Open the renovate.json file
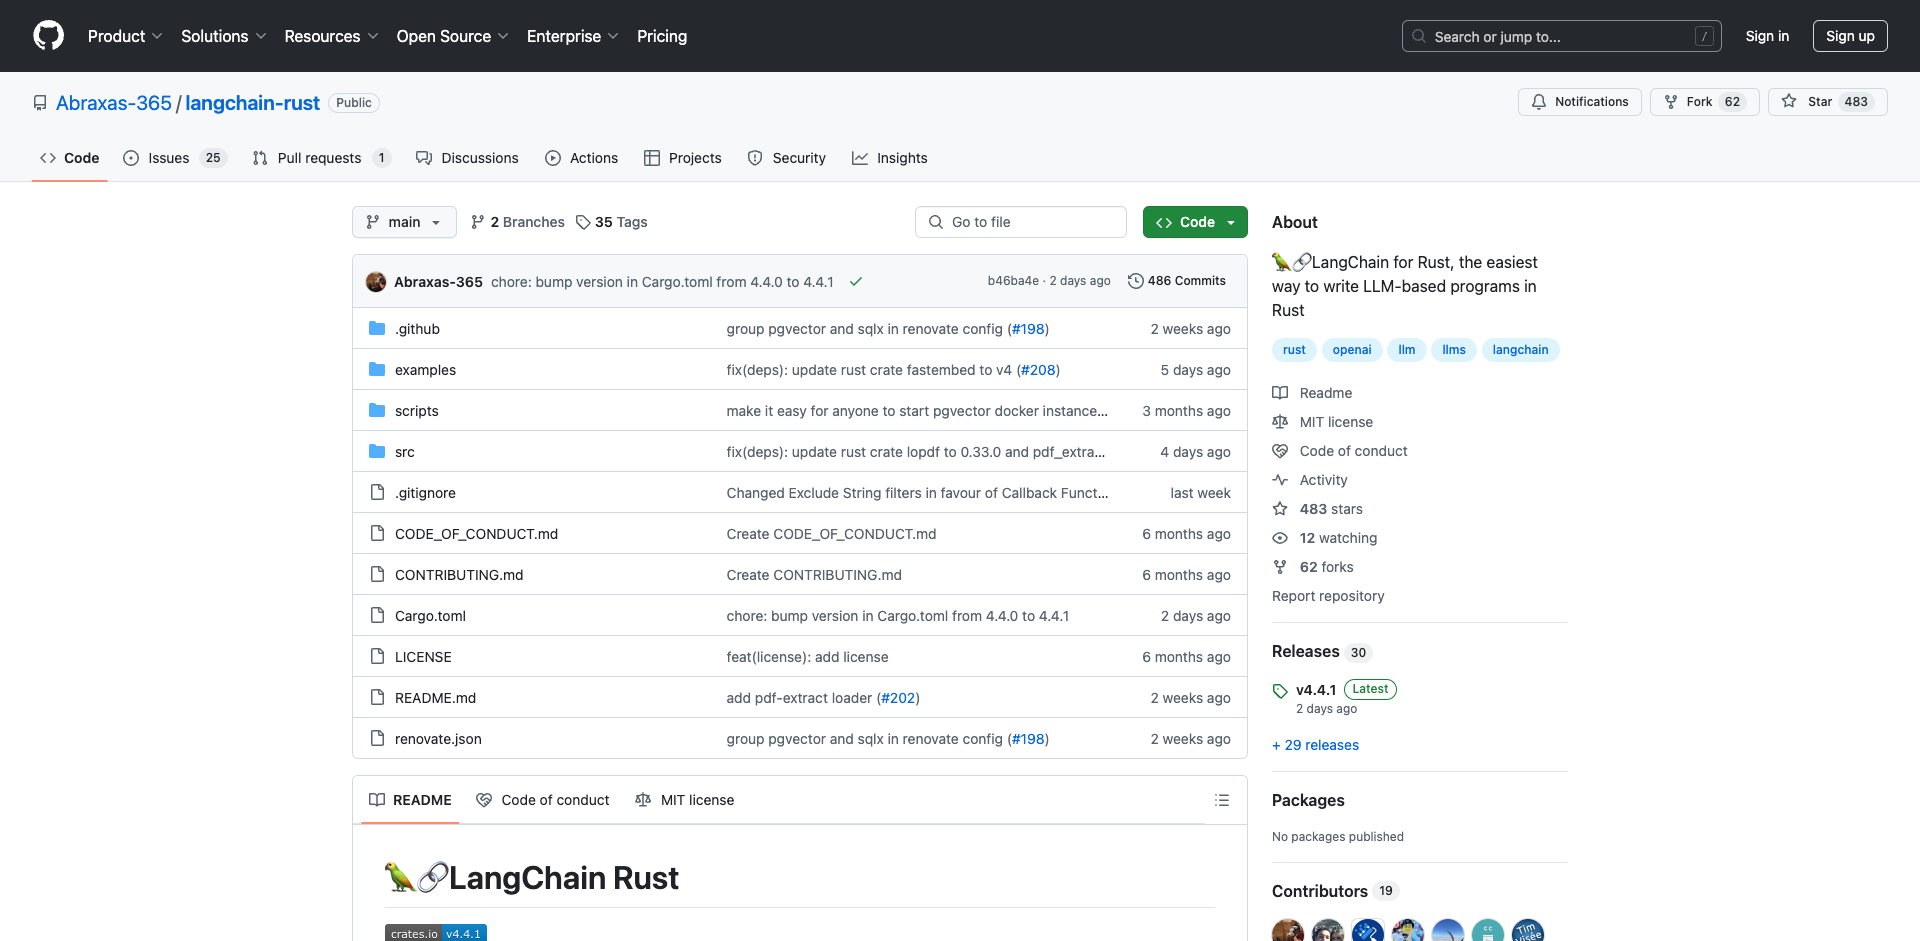Screen dimensions: 1920x941 click(438, 739)
